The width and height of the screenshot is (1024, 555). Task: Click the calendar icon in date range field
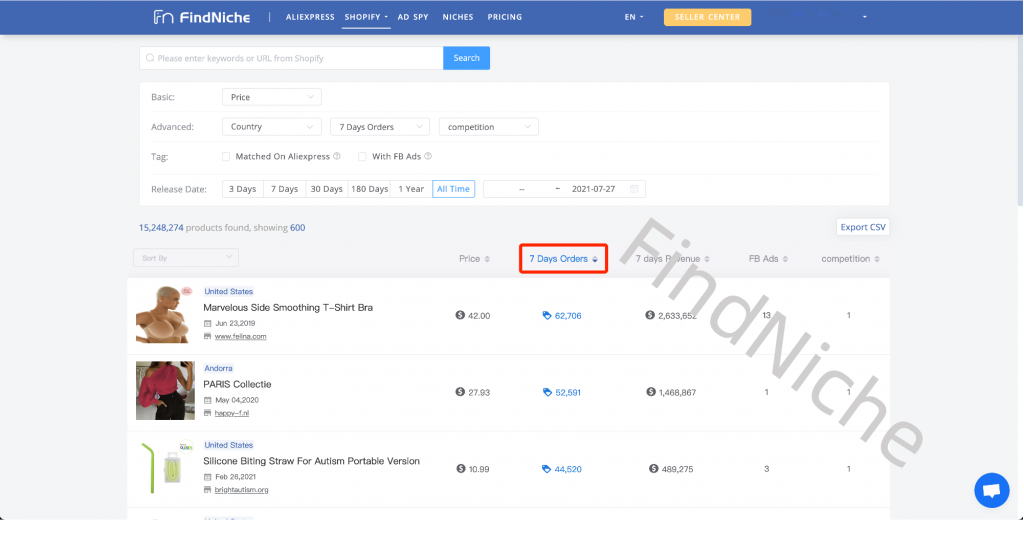634,189
